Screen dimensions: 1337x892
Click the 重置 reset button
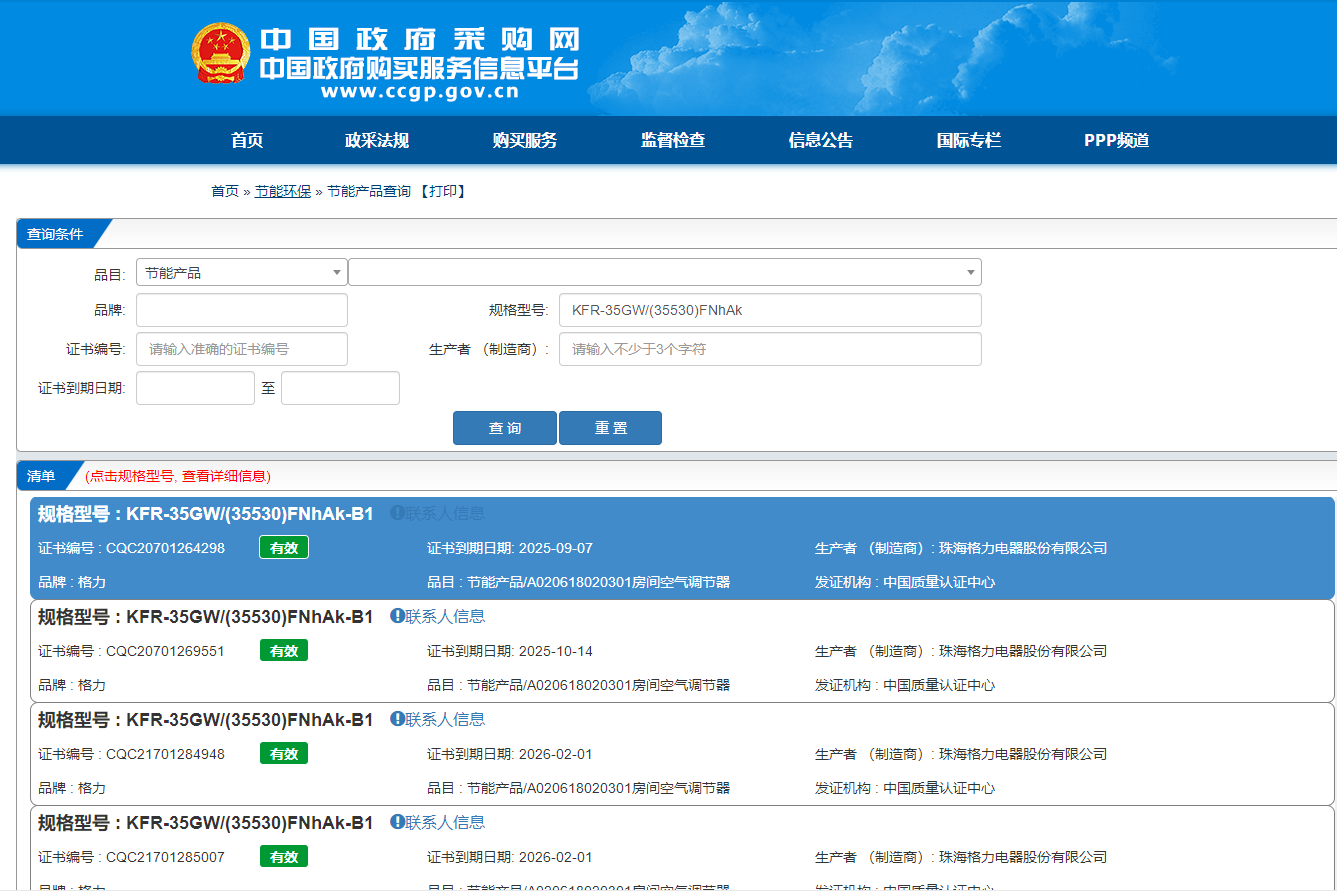610,428
